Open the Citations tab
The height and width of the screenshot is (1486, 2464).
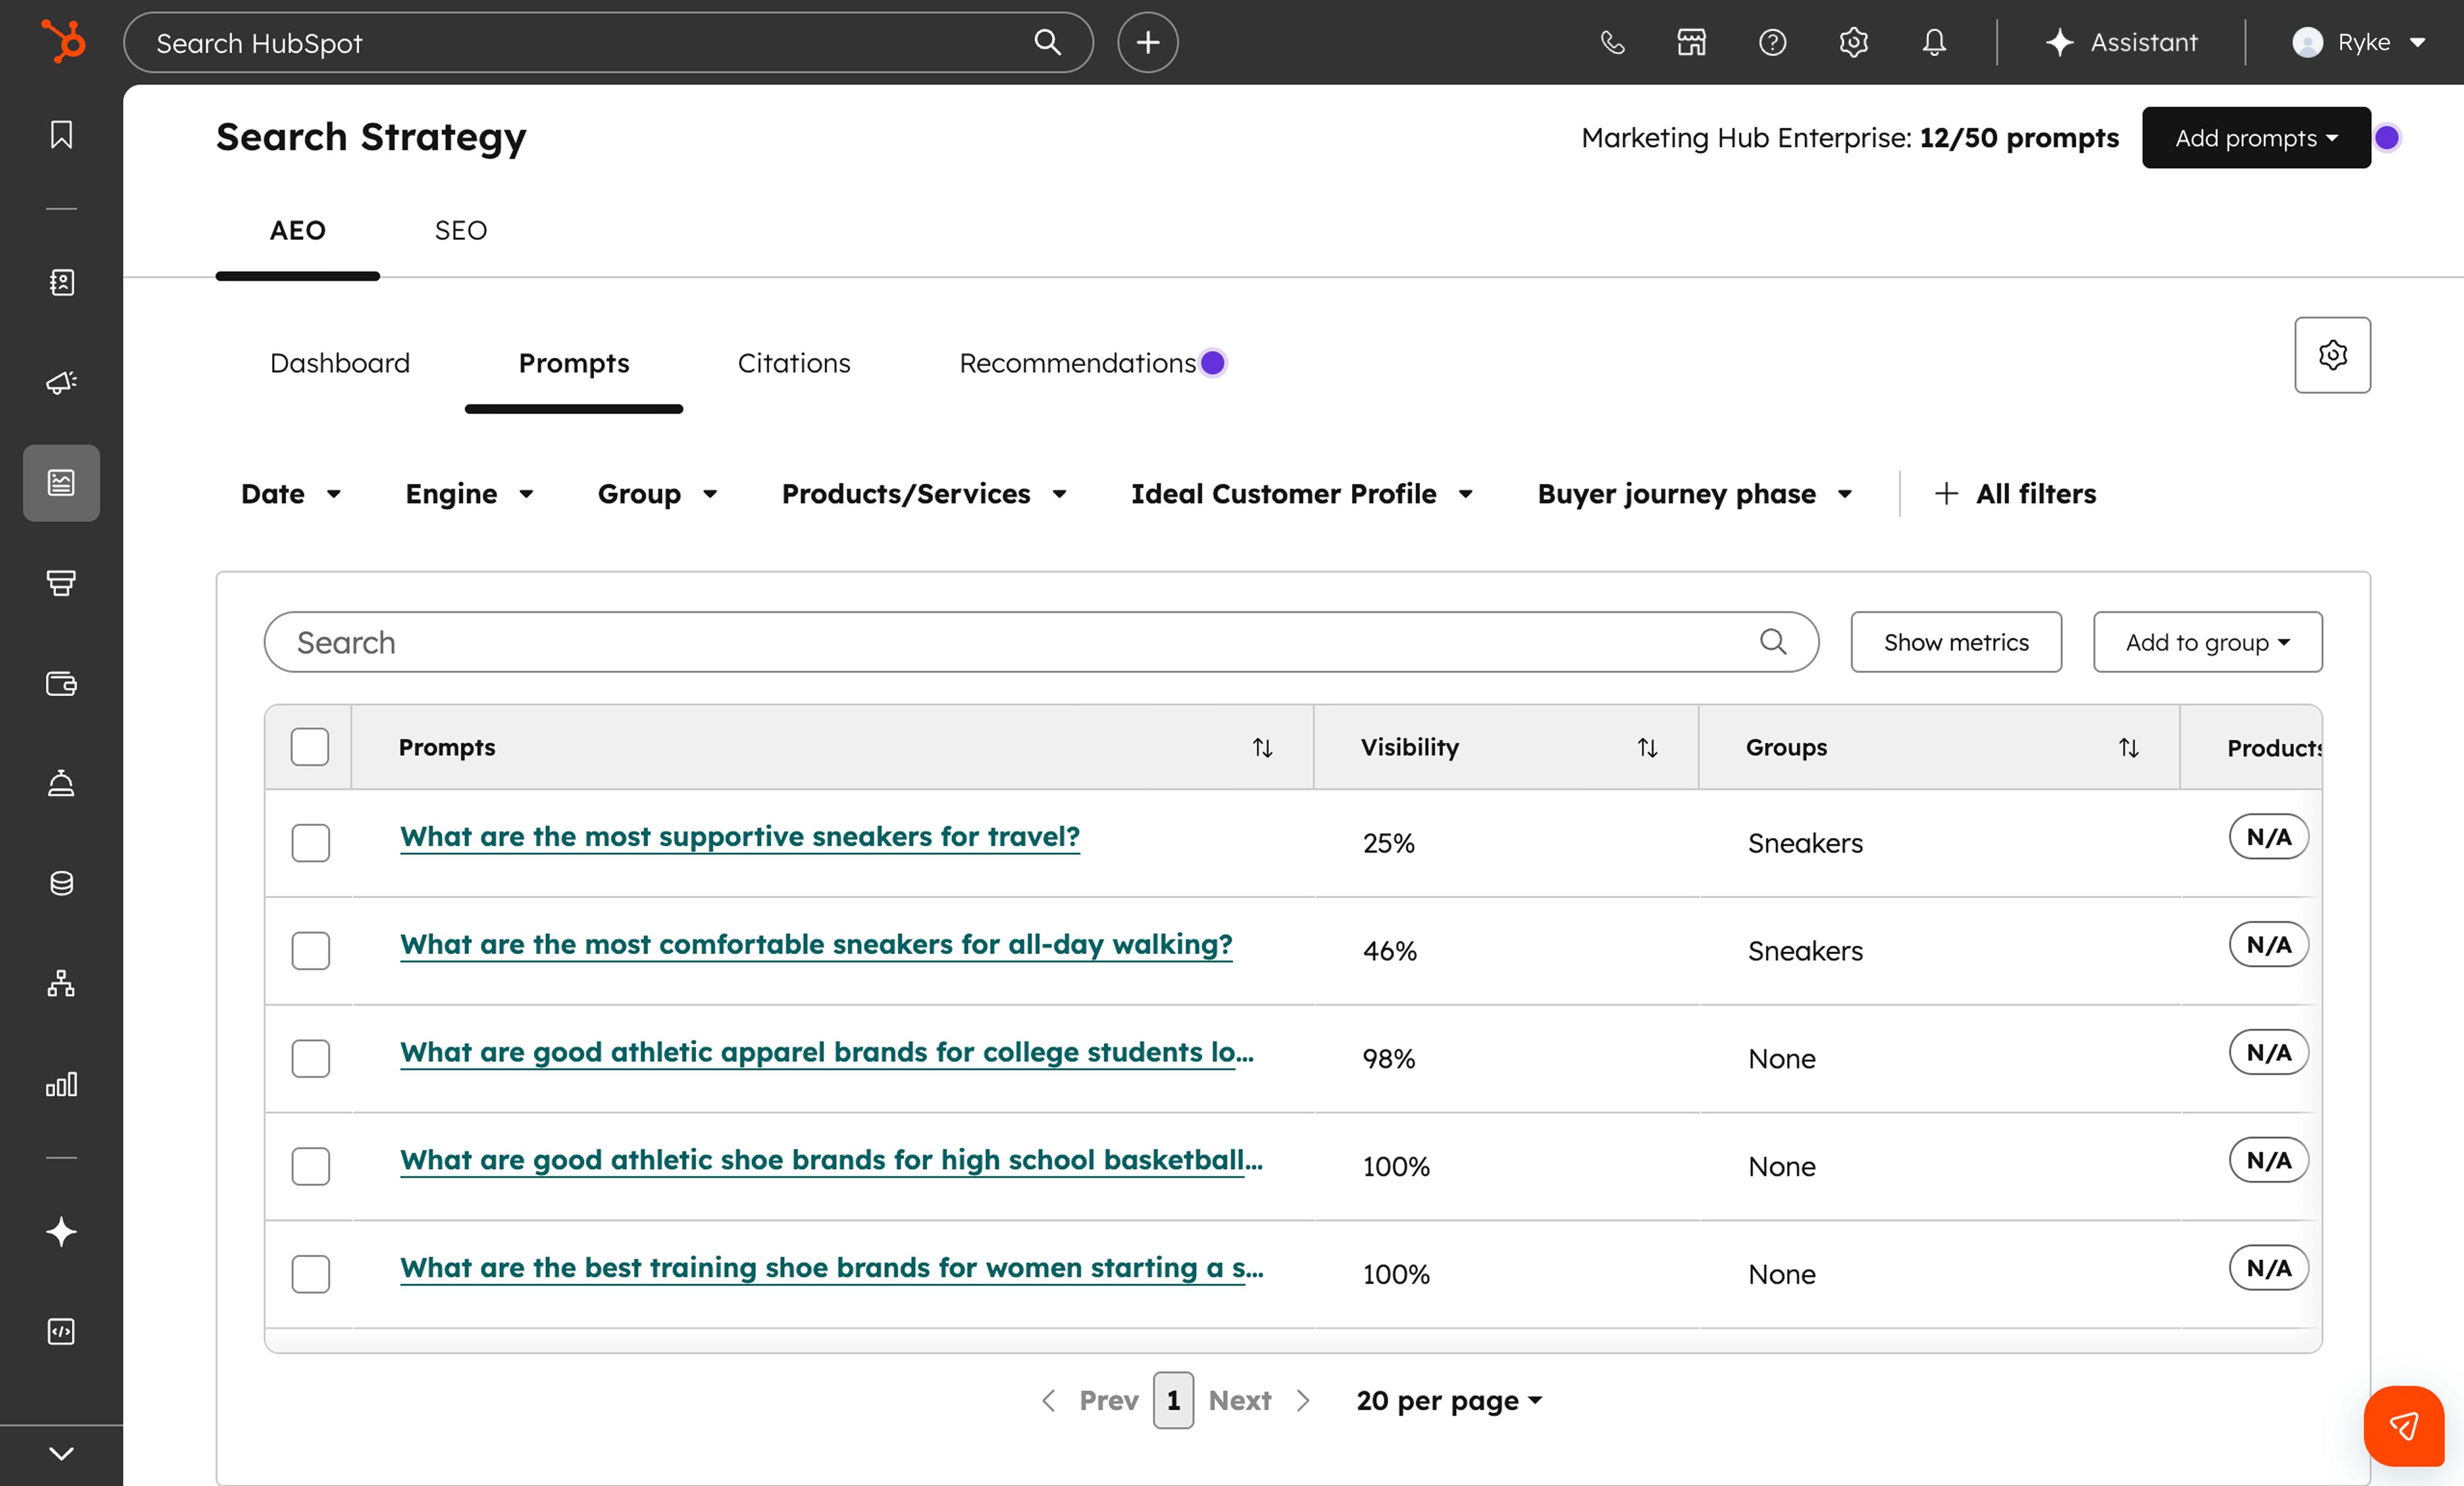793,363
